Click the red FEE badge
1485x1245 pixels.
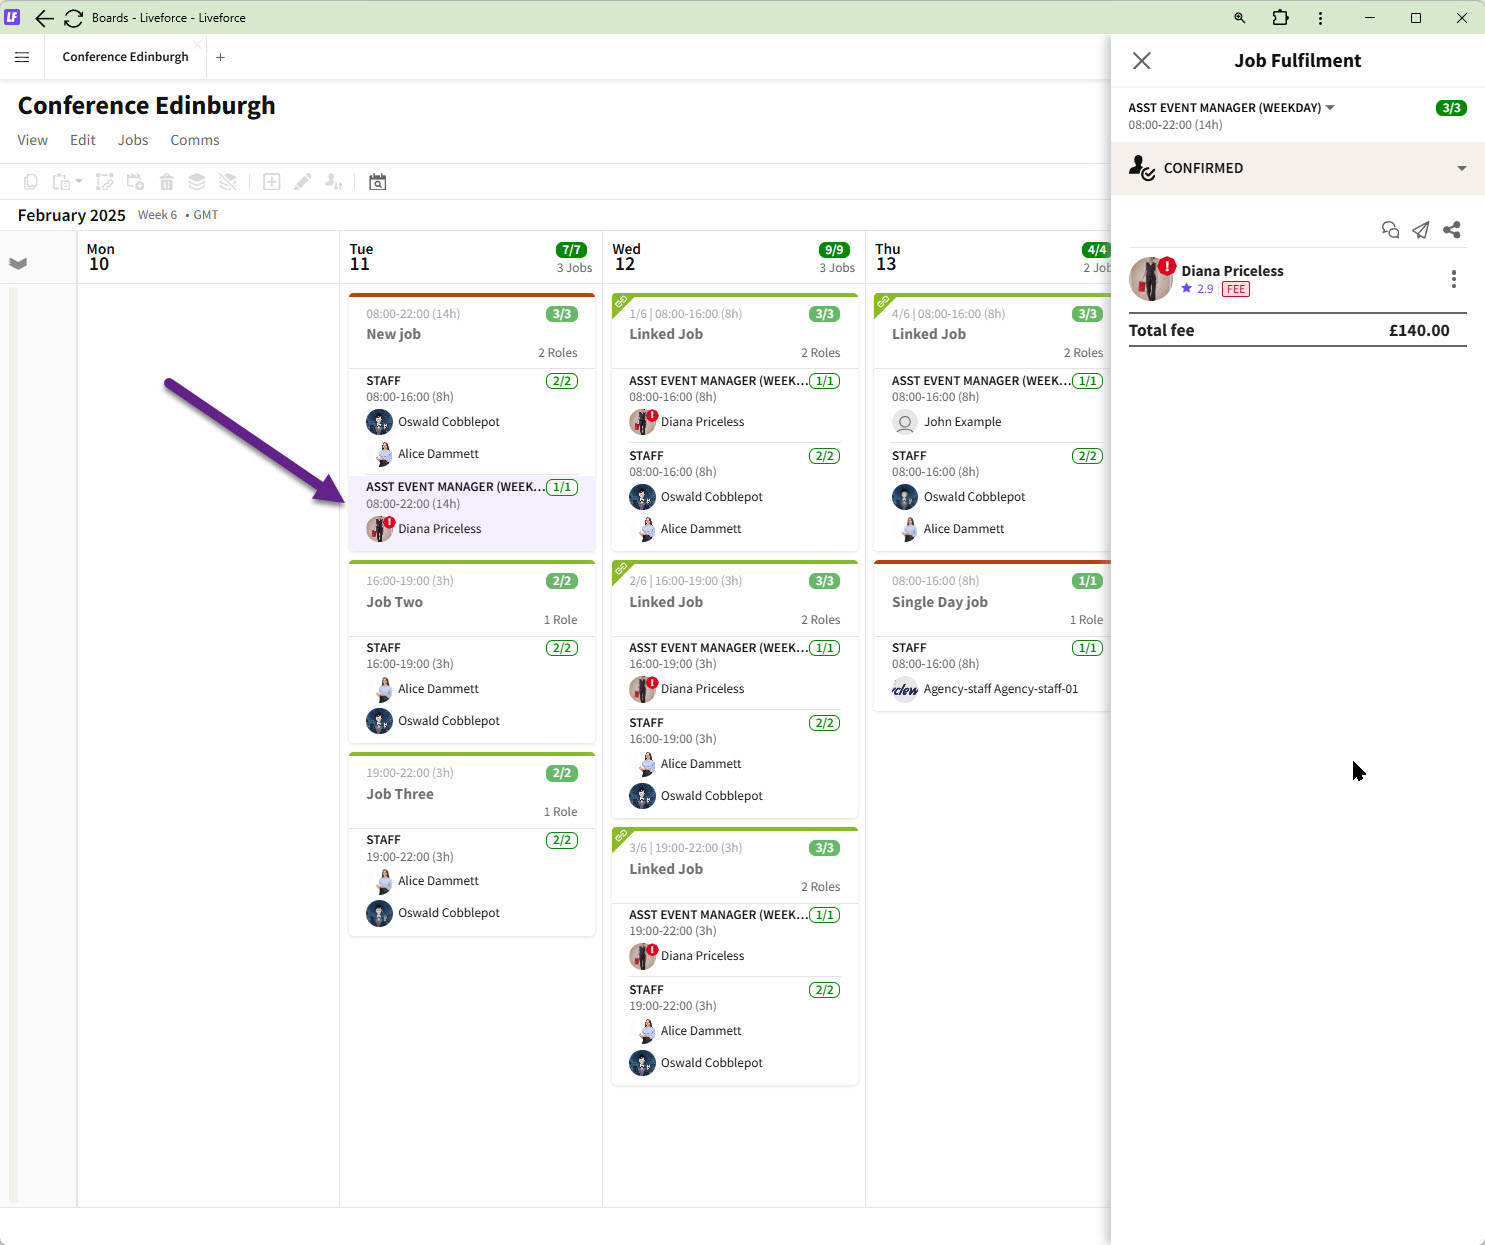pyautogui.click(x=1236, y=290)
